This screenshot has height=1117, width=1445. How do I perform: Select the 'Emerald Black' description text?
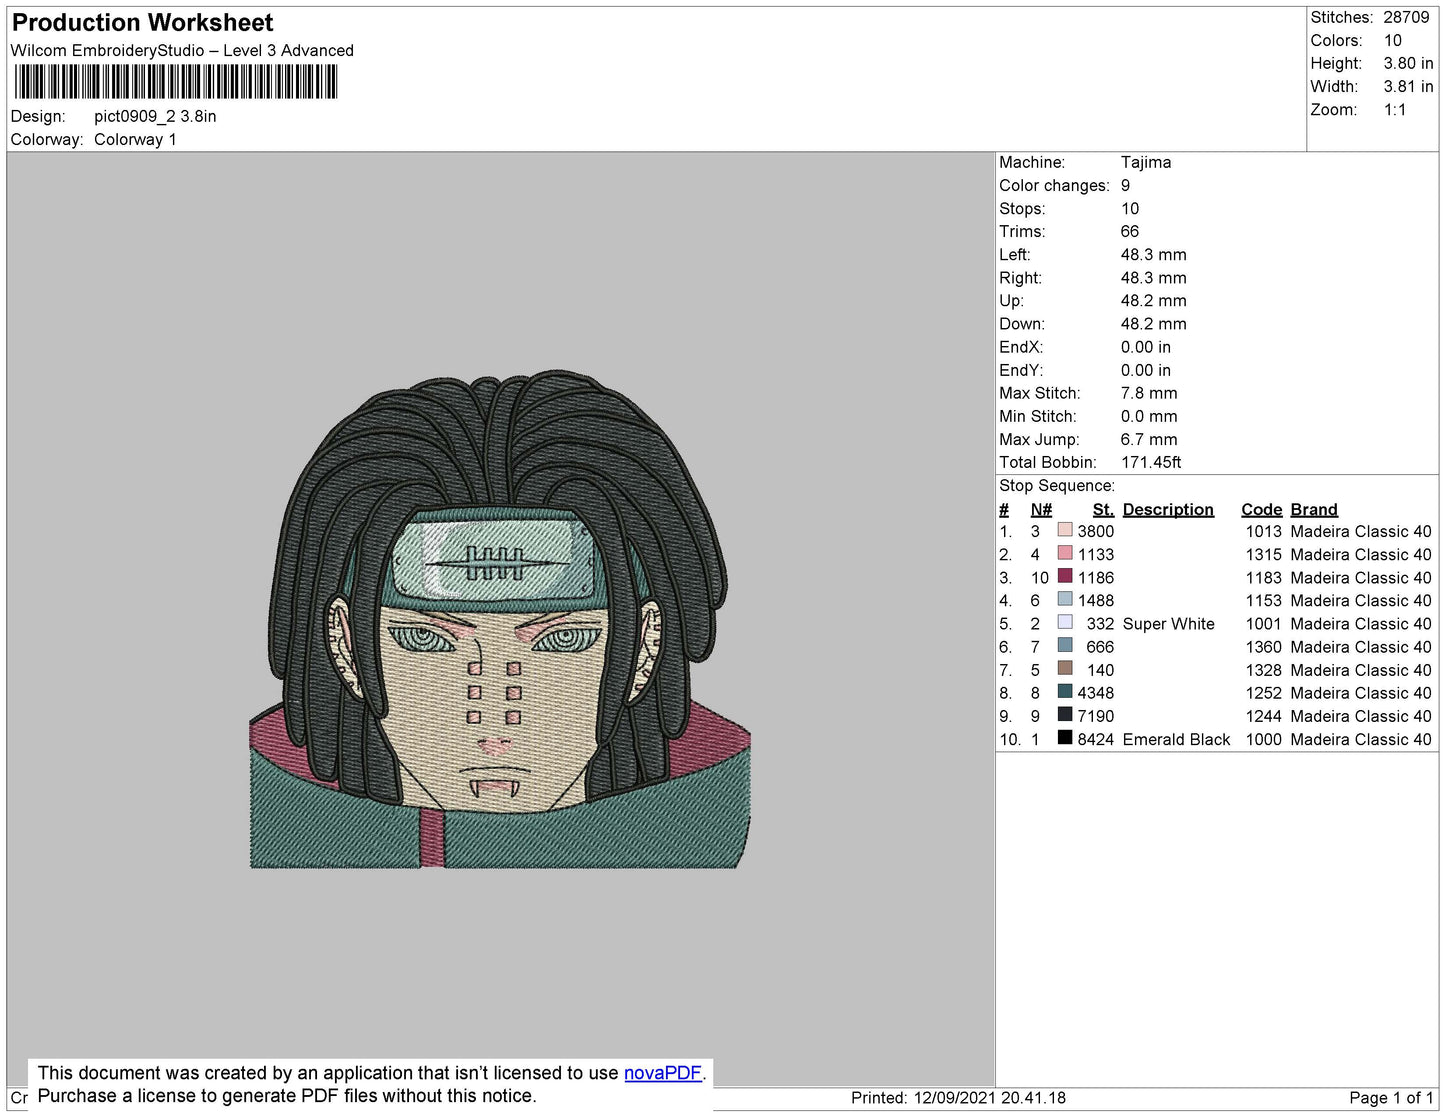1176,739
